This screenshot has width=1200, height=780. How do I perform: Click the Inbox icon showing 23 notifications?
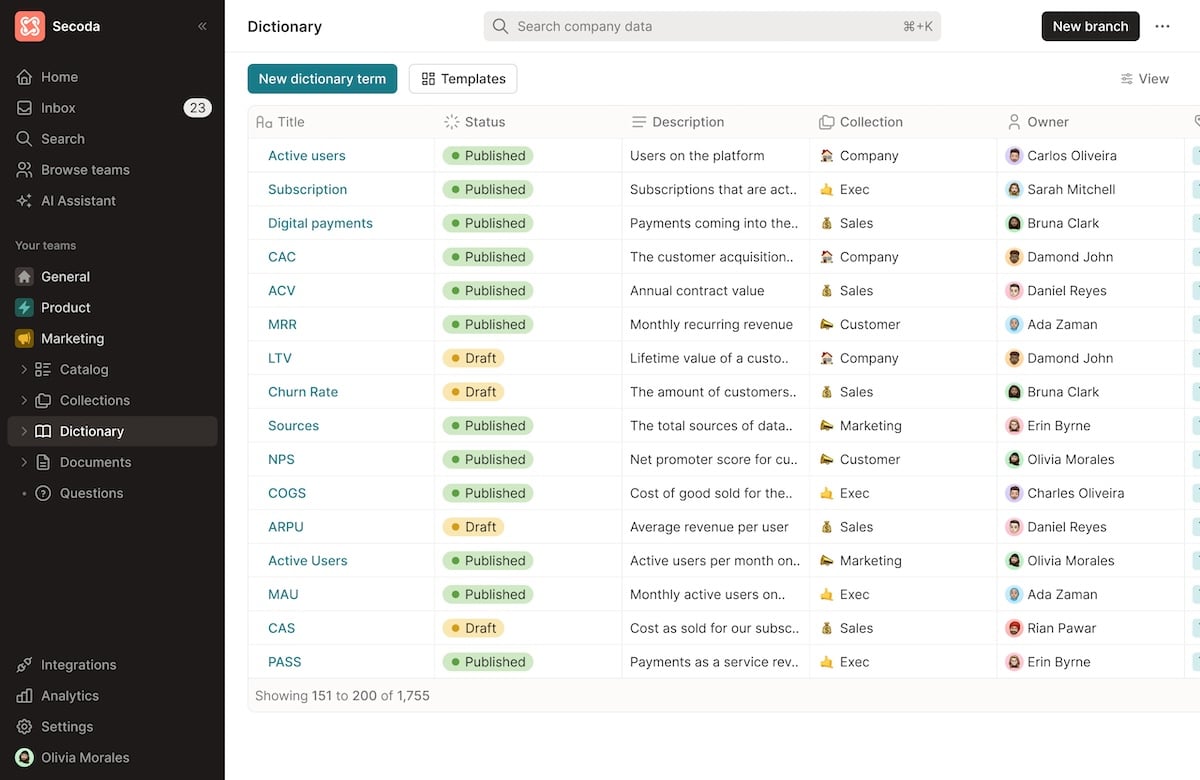click(23, 108)
